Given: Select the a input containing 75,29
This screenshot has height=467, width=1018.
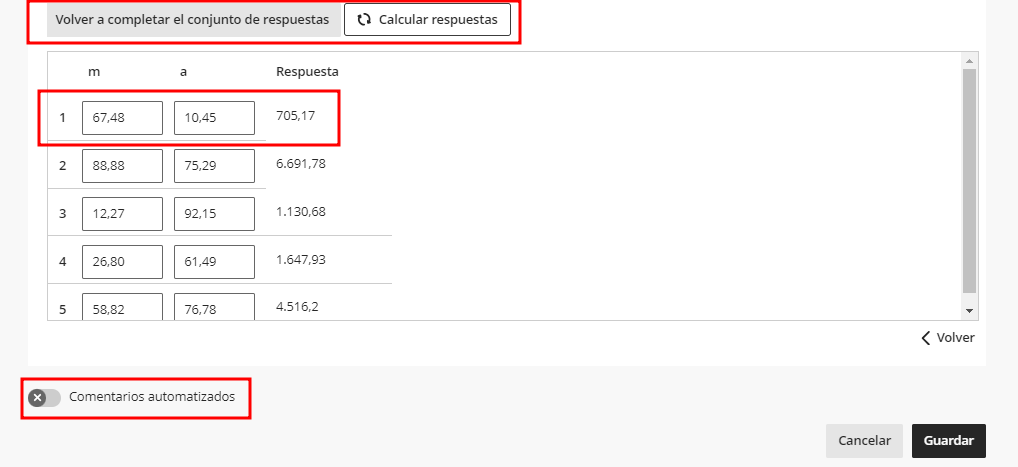Looking at the screenshot, I should (x=214, y=166).
